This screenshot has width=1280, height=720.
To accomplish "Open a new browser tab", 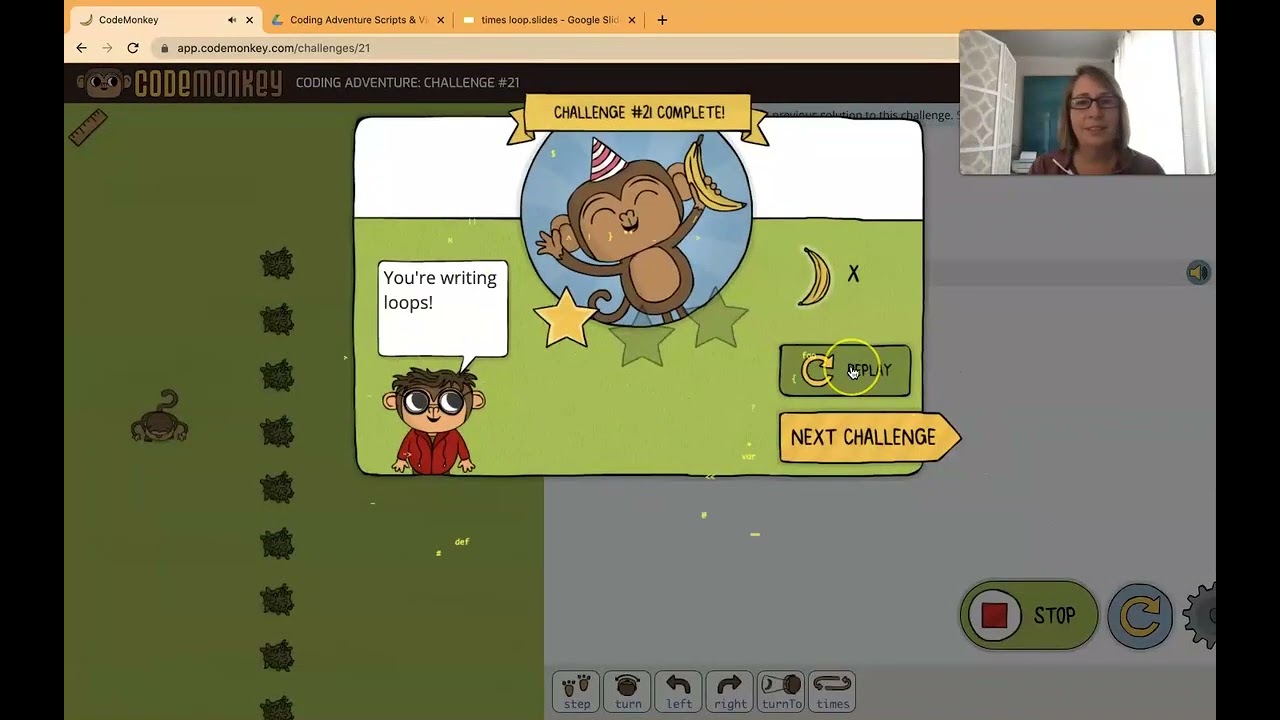I will pyautogui.click(x=662, y=20).
